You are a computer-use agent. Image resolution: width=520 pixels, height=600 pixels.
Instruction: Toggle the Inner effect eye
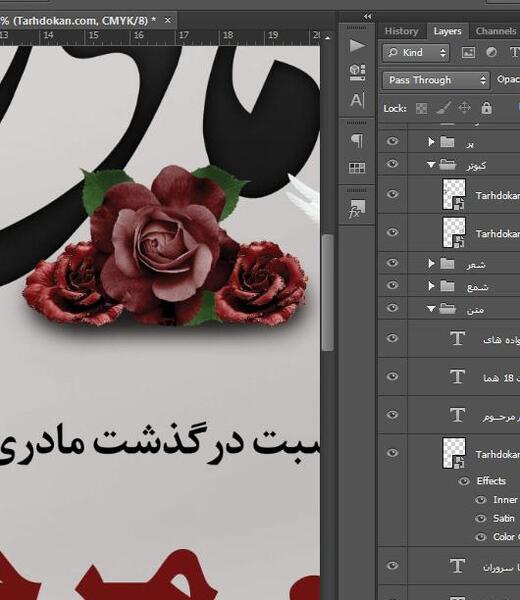pos(481,500)
